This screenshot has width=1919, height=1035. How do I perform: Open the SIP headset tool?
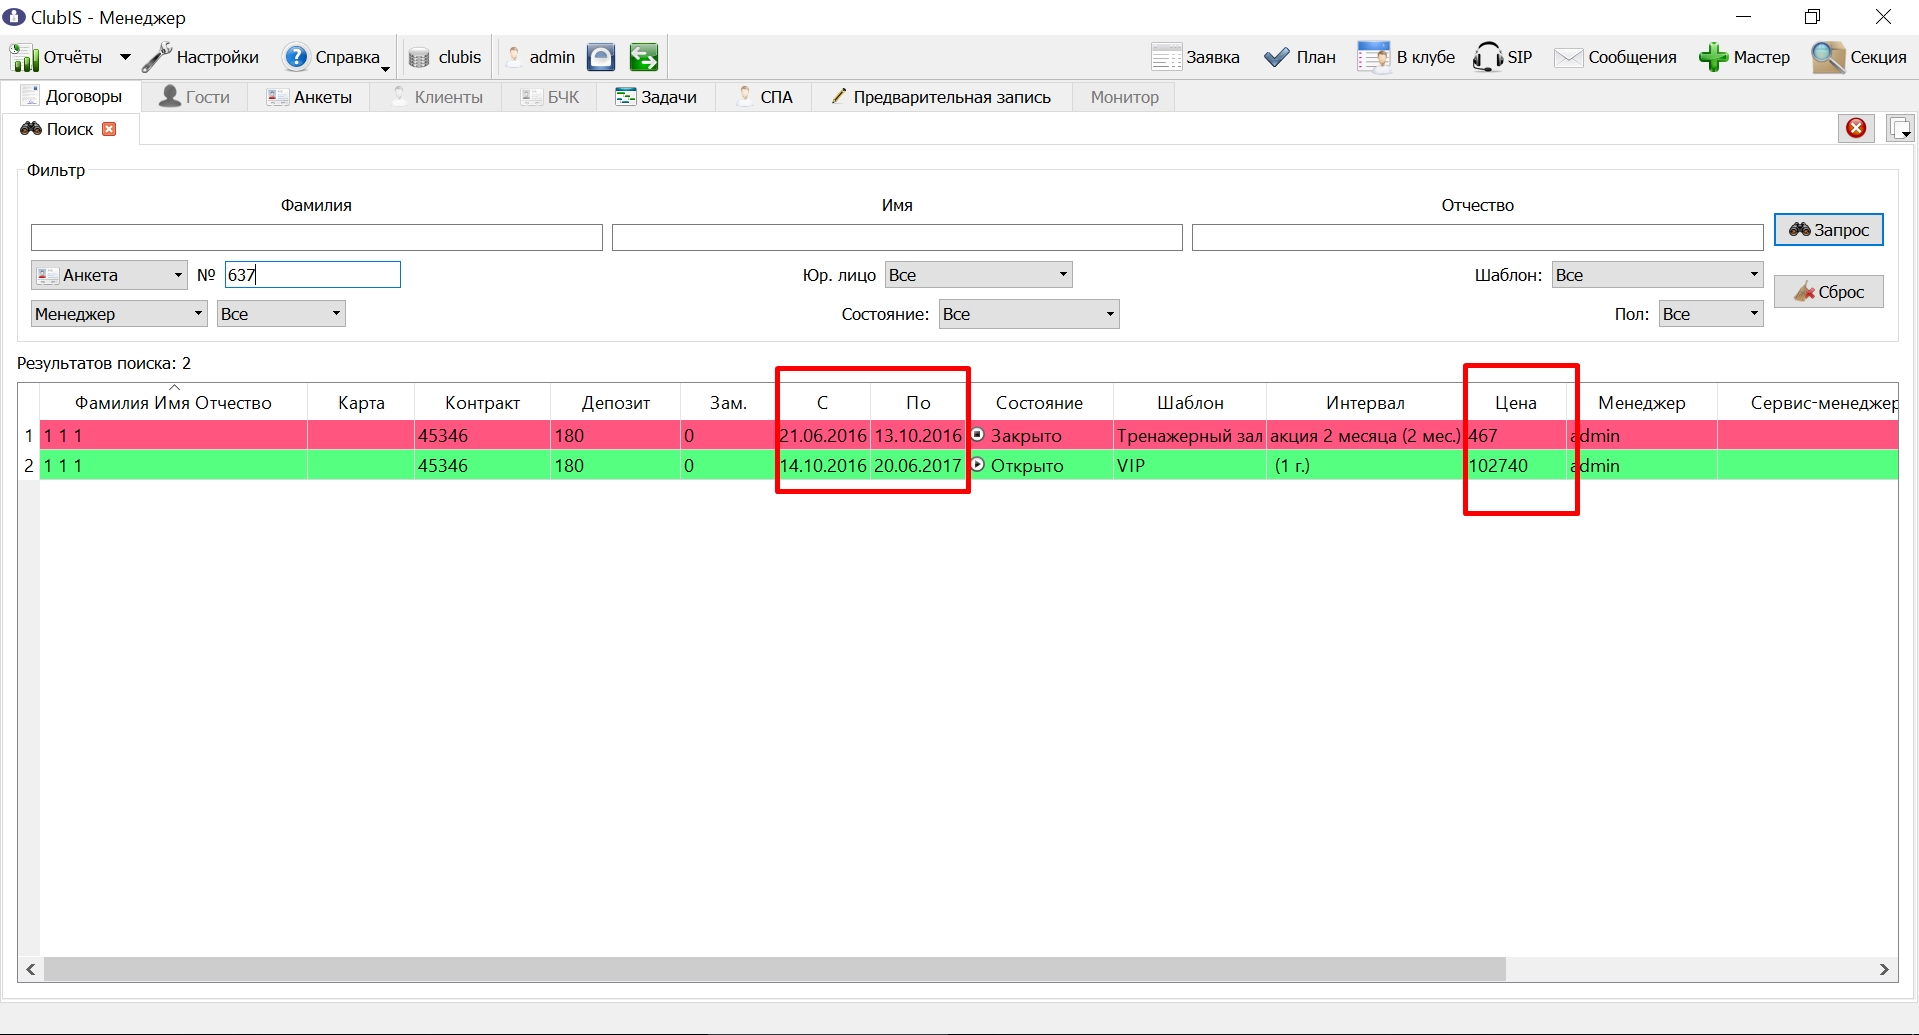[x=1502, y=57]
